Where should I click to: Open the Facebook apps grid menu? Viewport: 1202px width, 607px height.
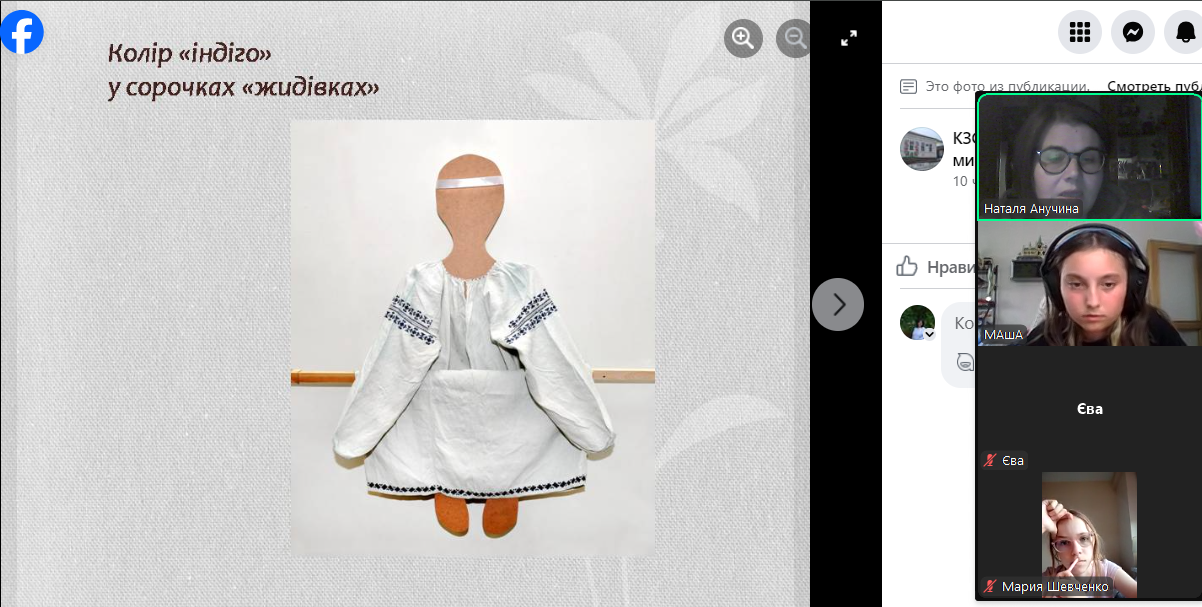[x=1080, y=32]
